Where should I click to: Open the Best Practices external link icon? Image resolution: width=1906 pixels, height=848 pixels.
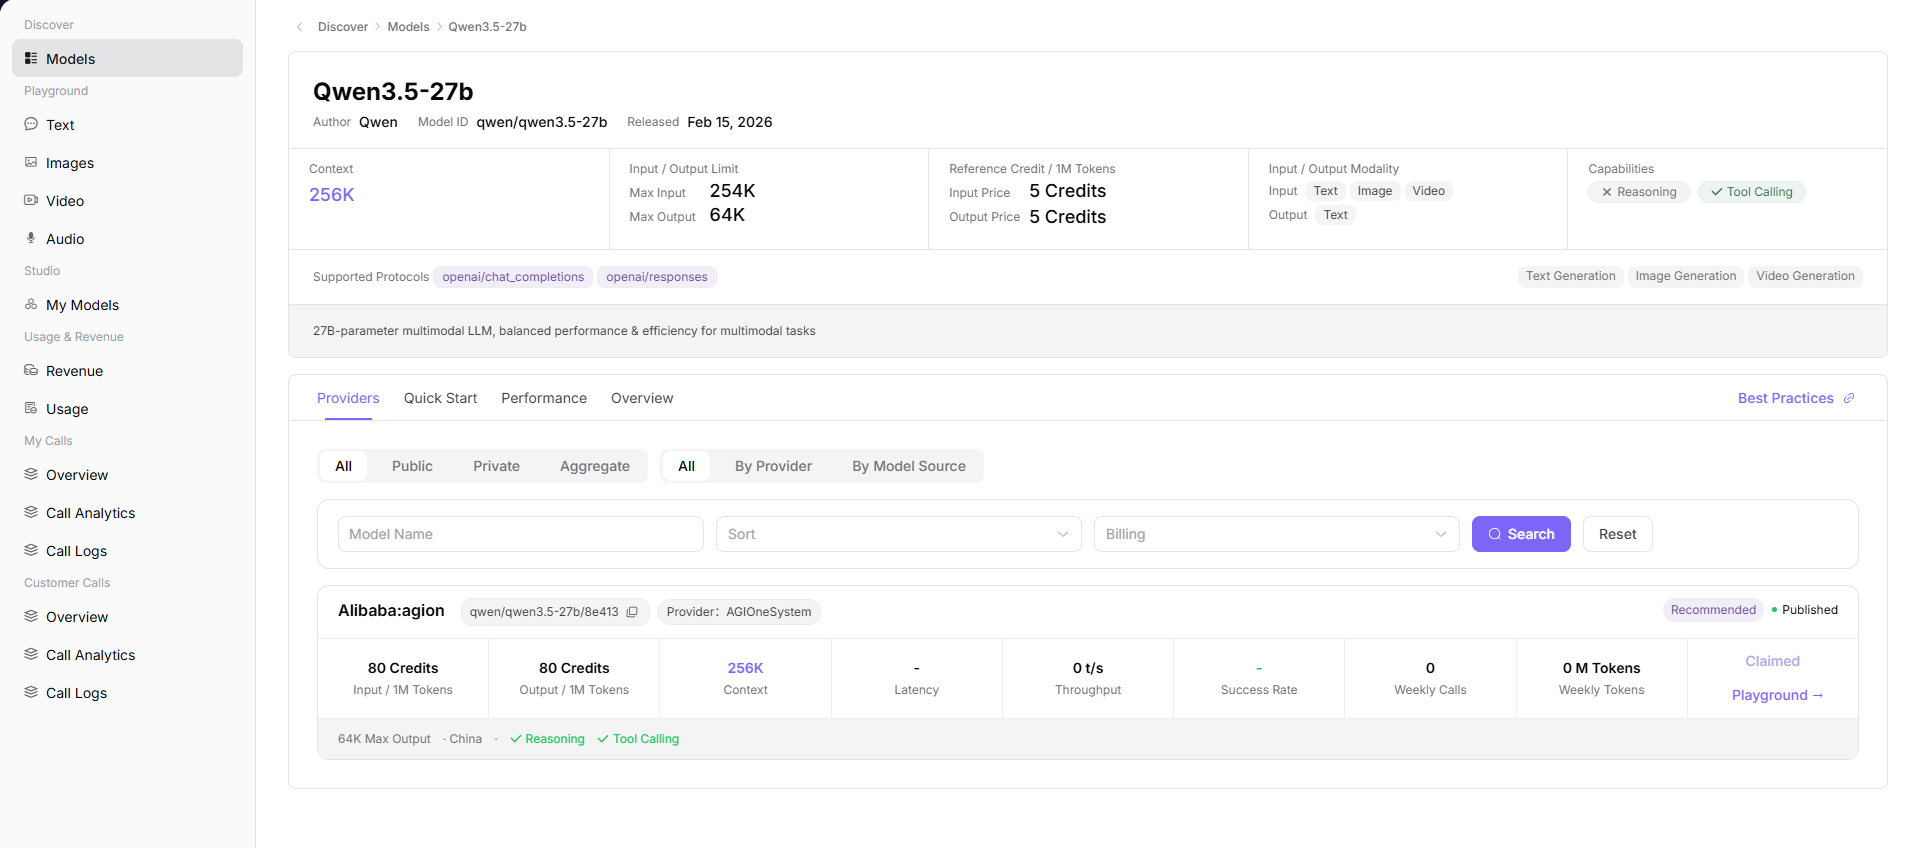pyautogui.click(x=1849, y=398)
